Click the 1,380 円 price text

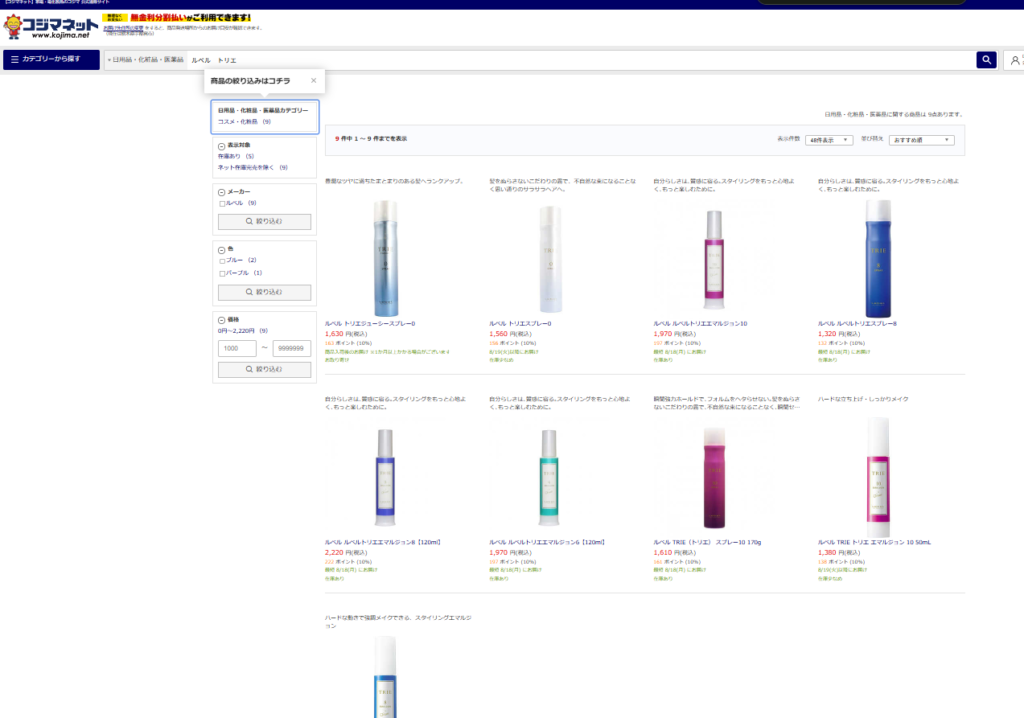(x=839, y=553)
